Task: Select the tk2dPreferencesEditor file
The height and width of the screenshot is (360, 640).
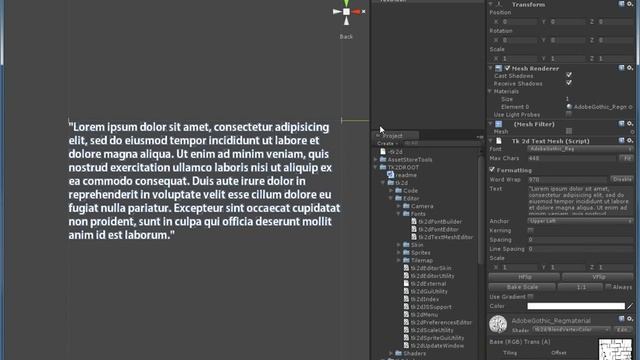Action: [441, 322]
